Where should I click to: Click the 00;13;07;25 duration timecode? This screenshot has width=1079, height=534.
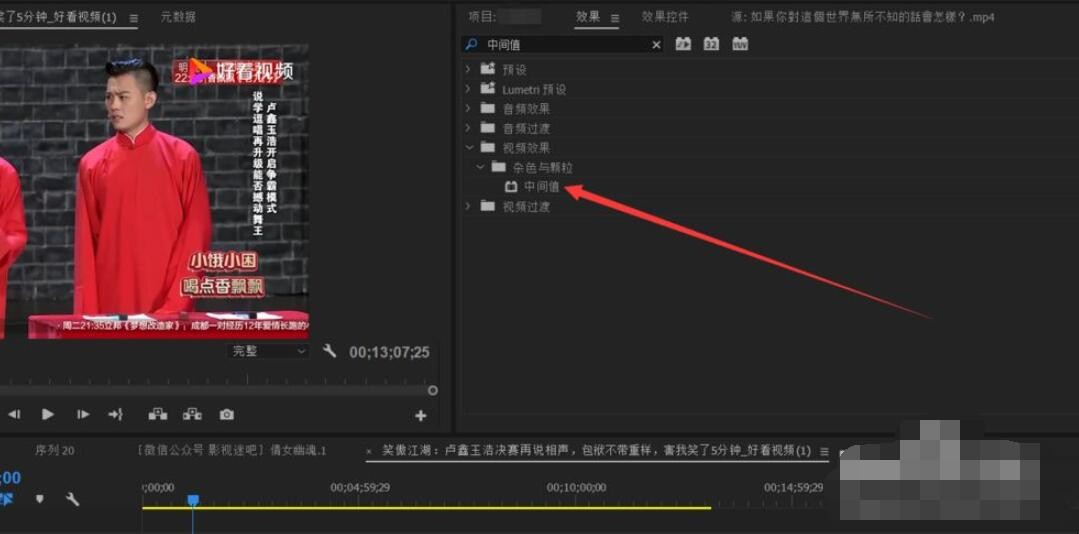[389, 352]
